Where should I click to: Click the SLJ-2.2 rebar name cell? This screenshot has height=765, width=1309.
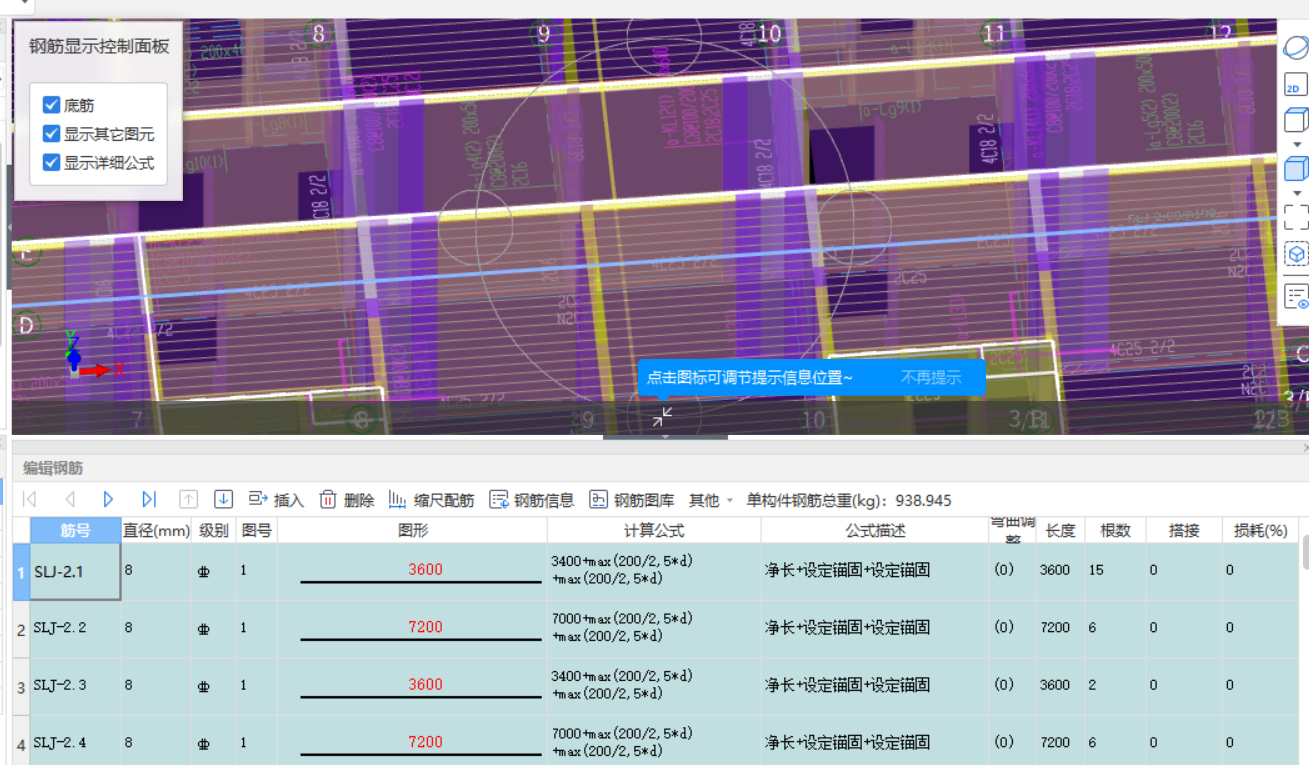click(76, 629)
